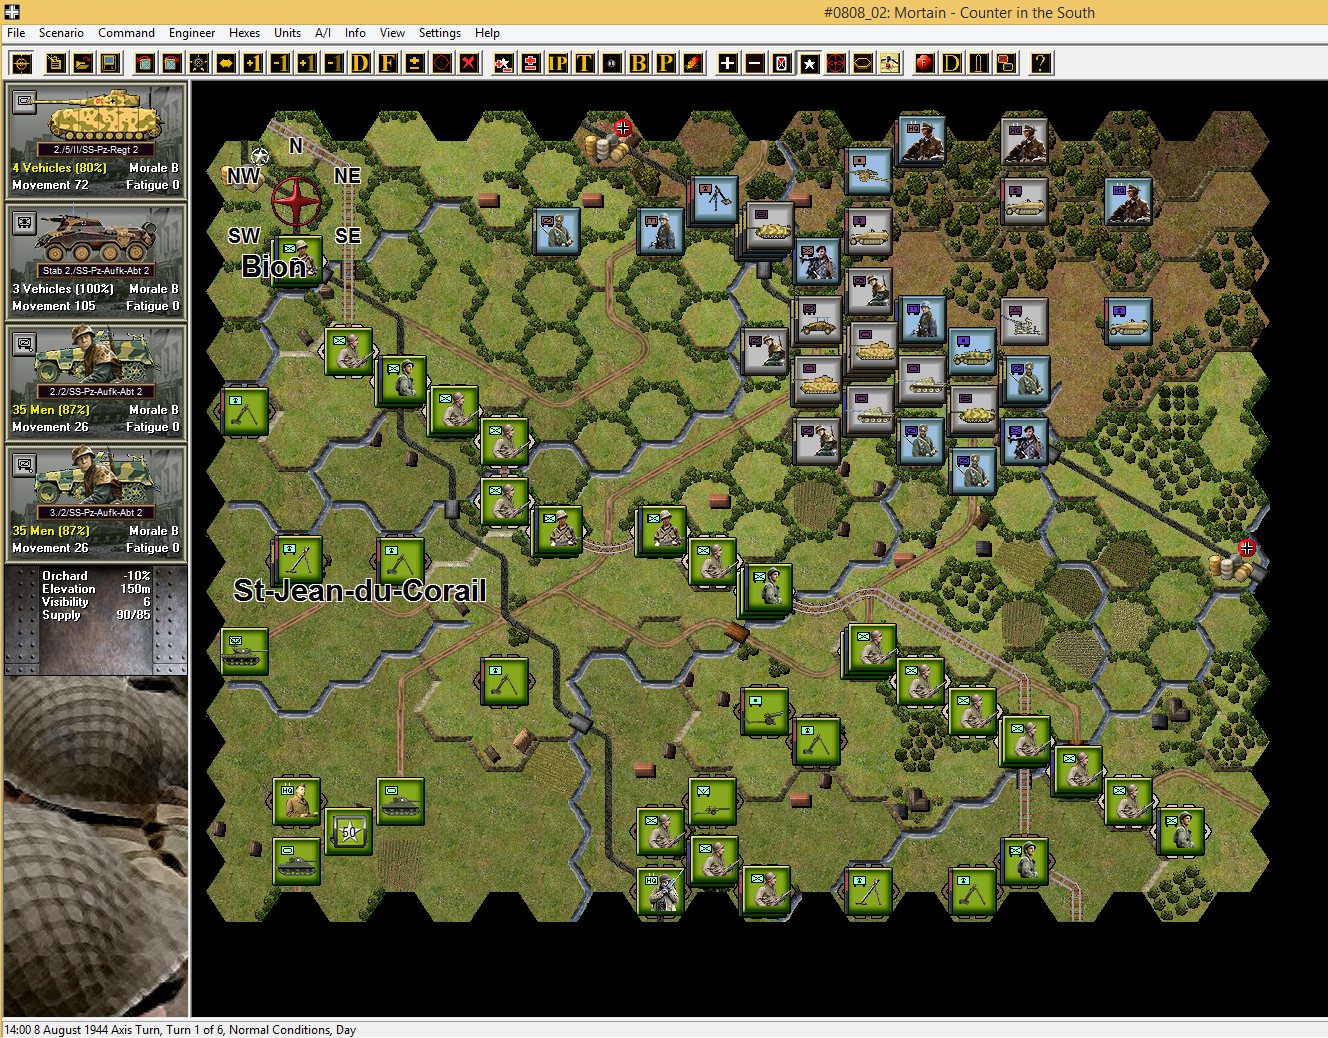1328x1038 pixels.
Task: Open file using the folder toolbar icon
Action: click(x=82, y=64)
